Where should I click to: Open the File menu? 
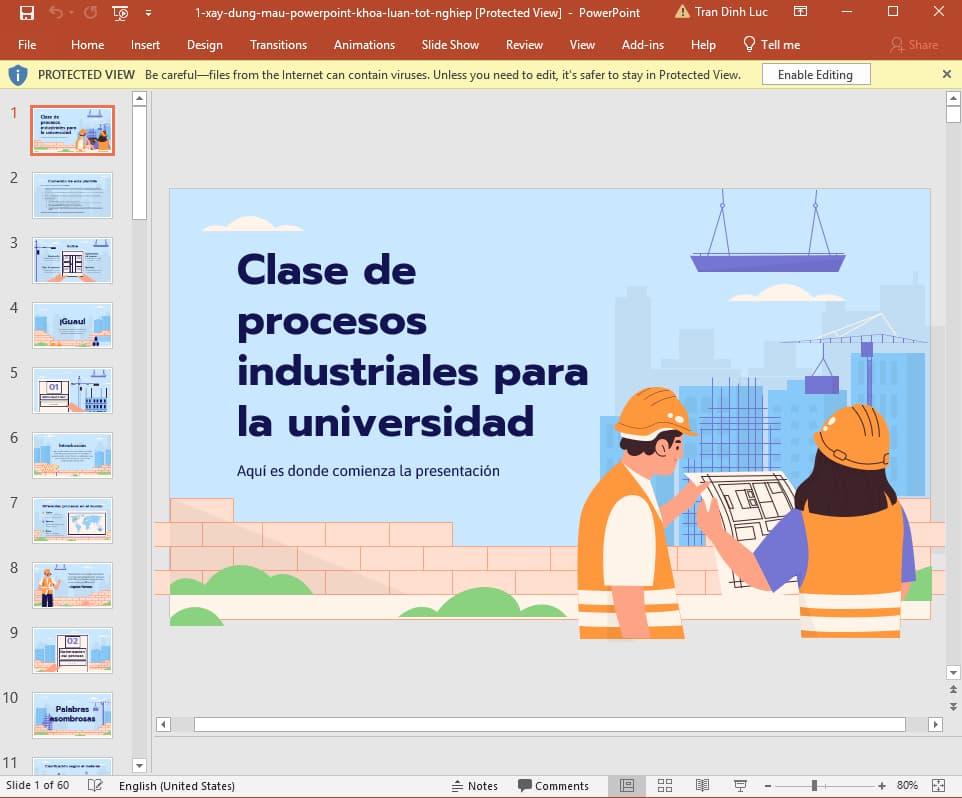[x=27, y=45]
